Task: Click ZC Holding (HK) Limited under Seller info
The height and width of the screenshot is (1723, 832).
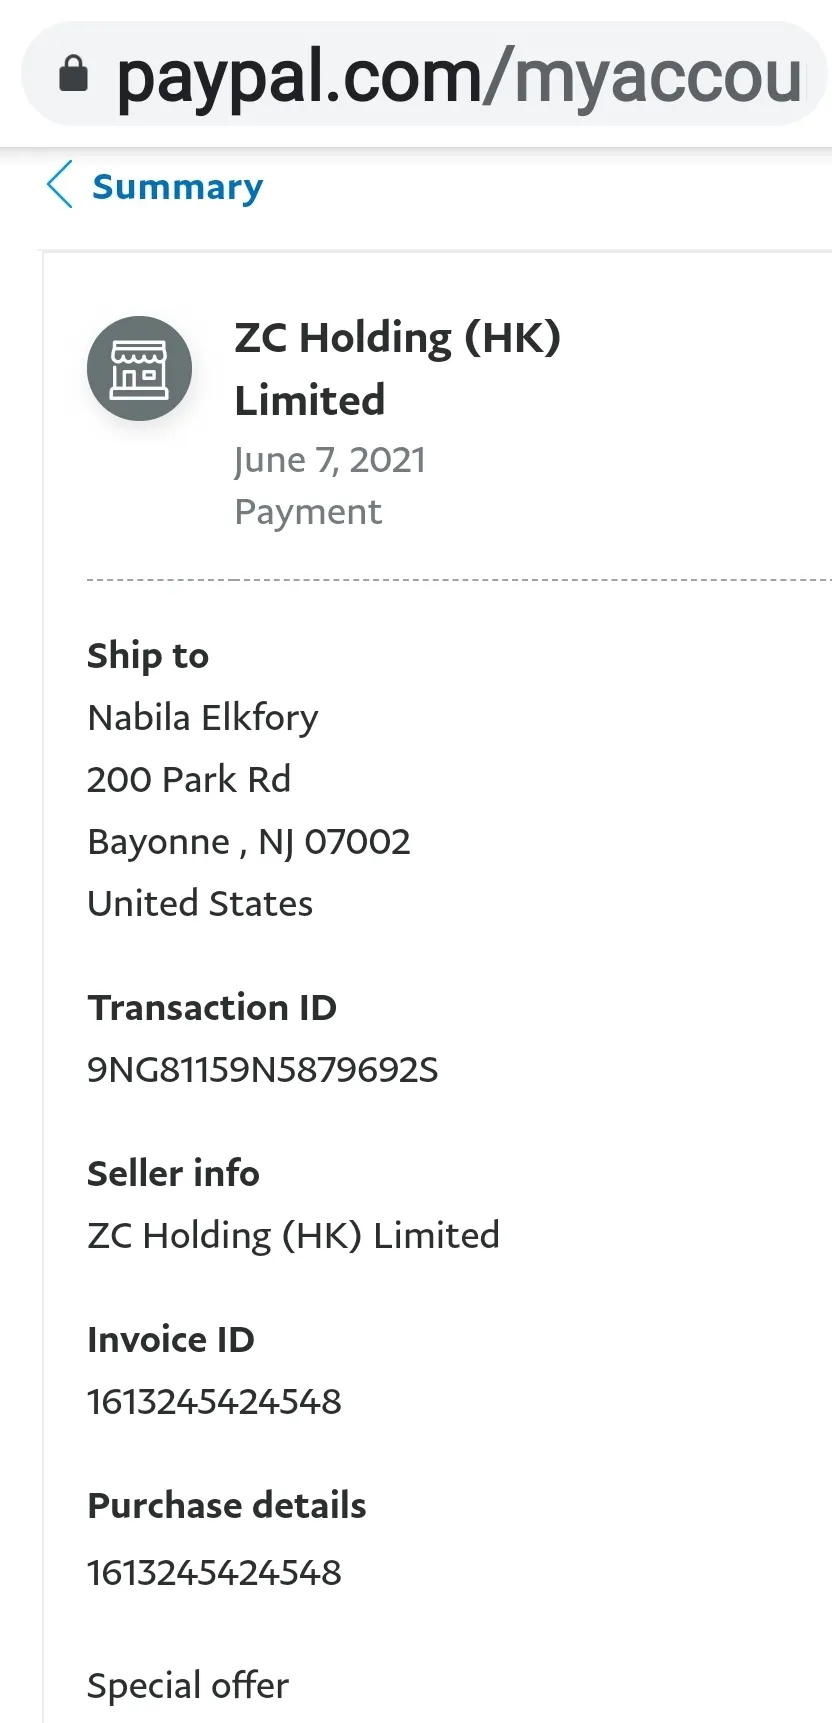Action: [293, 1236]
